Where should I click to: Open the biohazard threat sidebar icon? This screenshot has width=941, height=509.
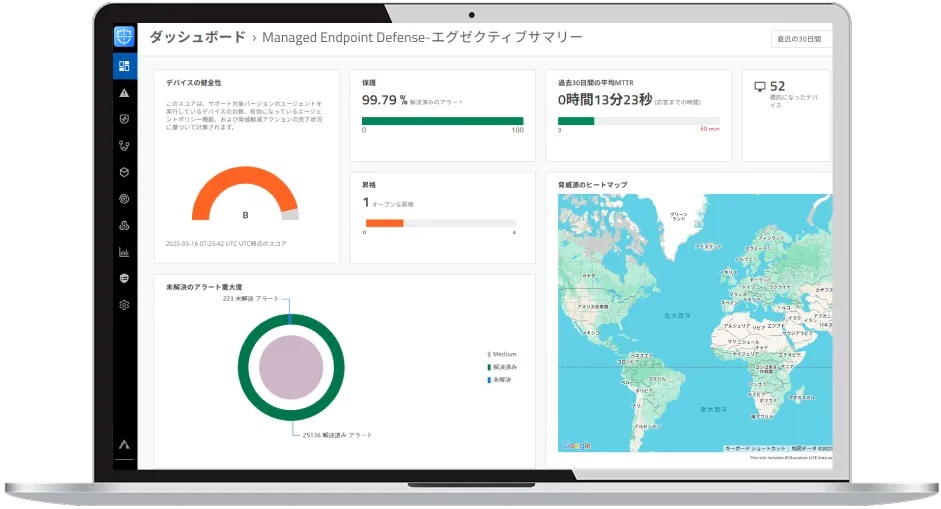pos(124,226)
